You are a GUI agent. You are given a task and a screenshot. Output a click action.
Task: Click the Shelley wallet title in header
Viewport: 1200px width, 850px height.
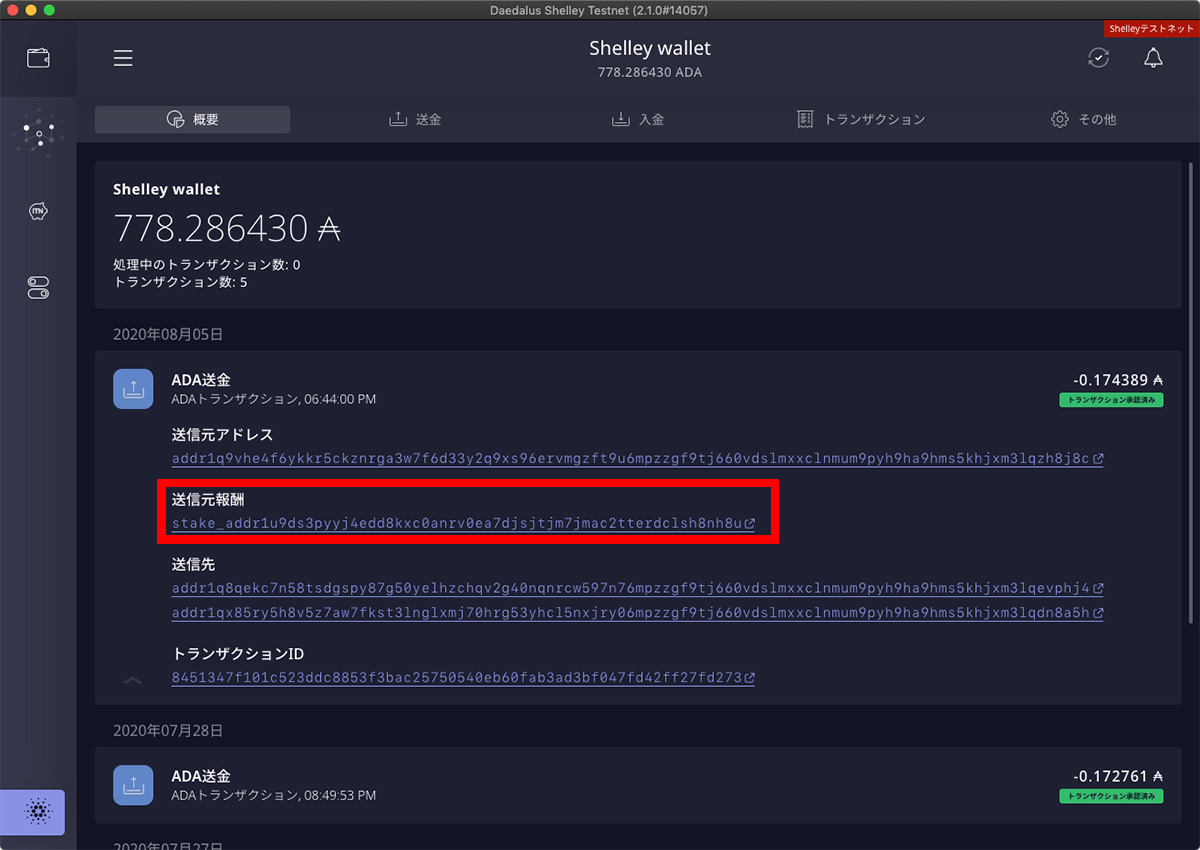(650, 48)
